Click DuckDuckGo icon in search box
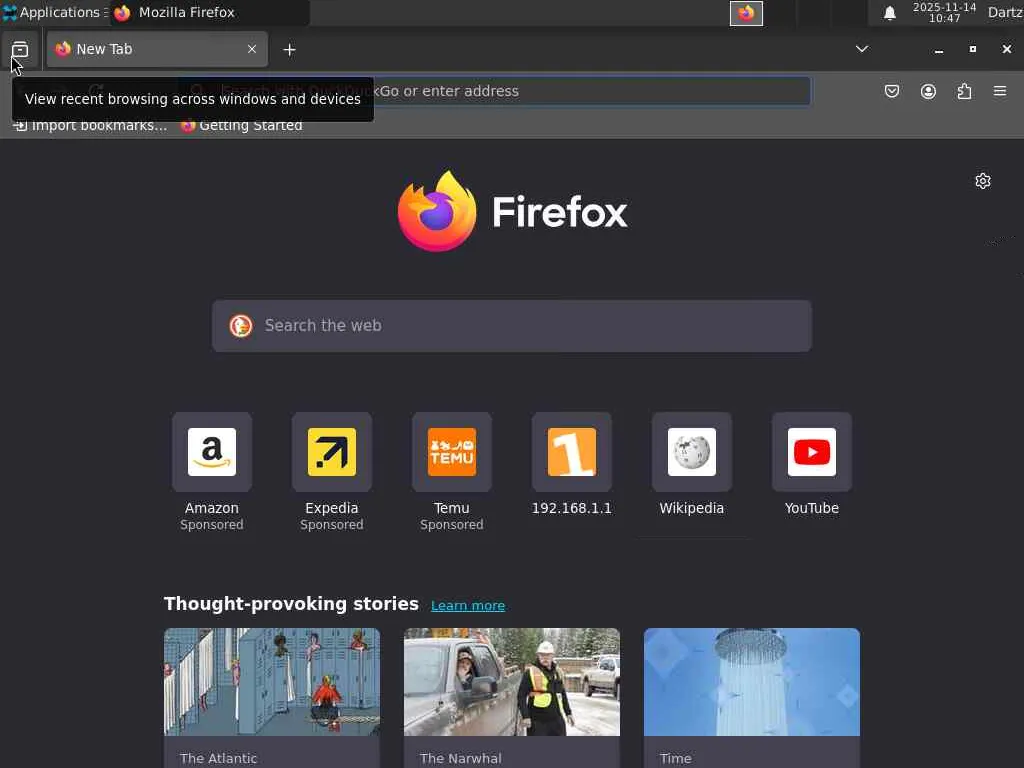 click(x=241, y=326)
